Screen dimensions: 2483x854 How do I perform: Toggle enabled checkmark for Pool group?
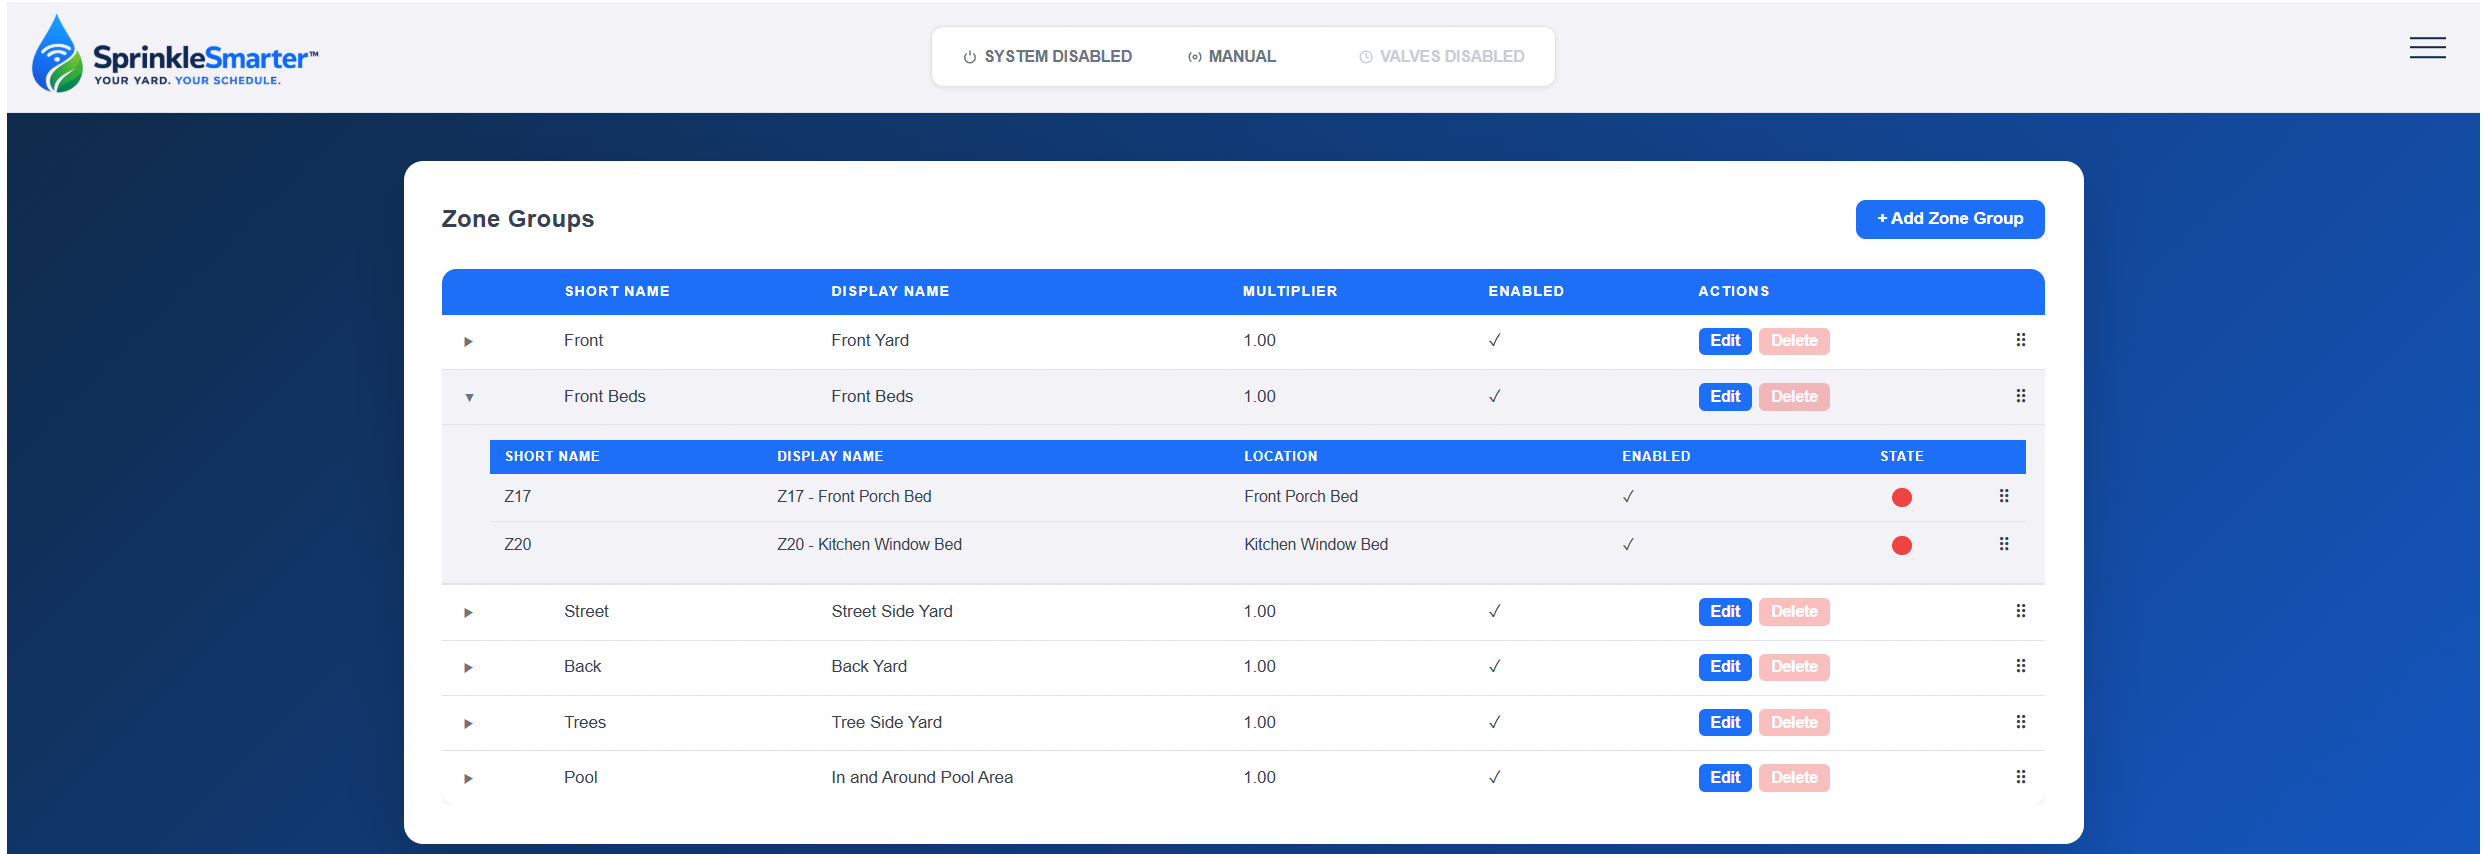(1494, 777)
